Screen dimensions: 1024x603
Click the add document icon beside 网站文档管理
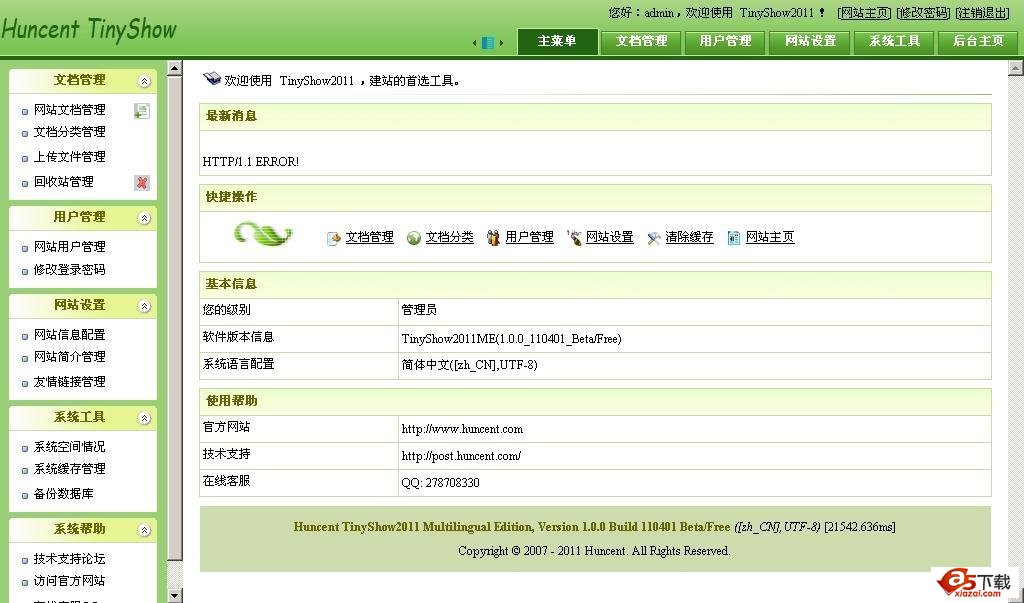click(142, 111)
